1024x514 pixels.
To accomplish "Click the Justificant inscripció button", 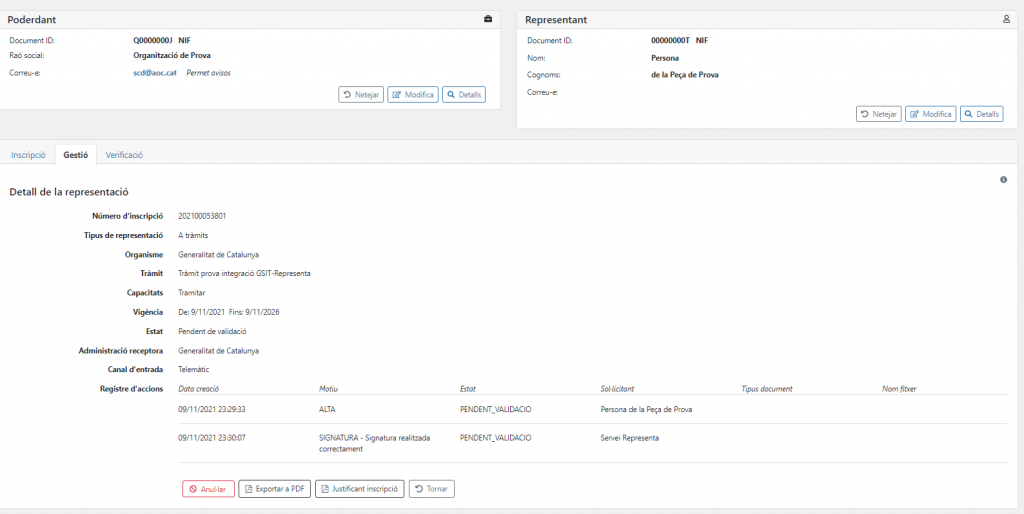I will pos(359,489).
